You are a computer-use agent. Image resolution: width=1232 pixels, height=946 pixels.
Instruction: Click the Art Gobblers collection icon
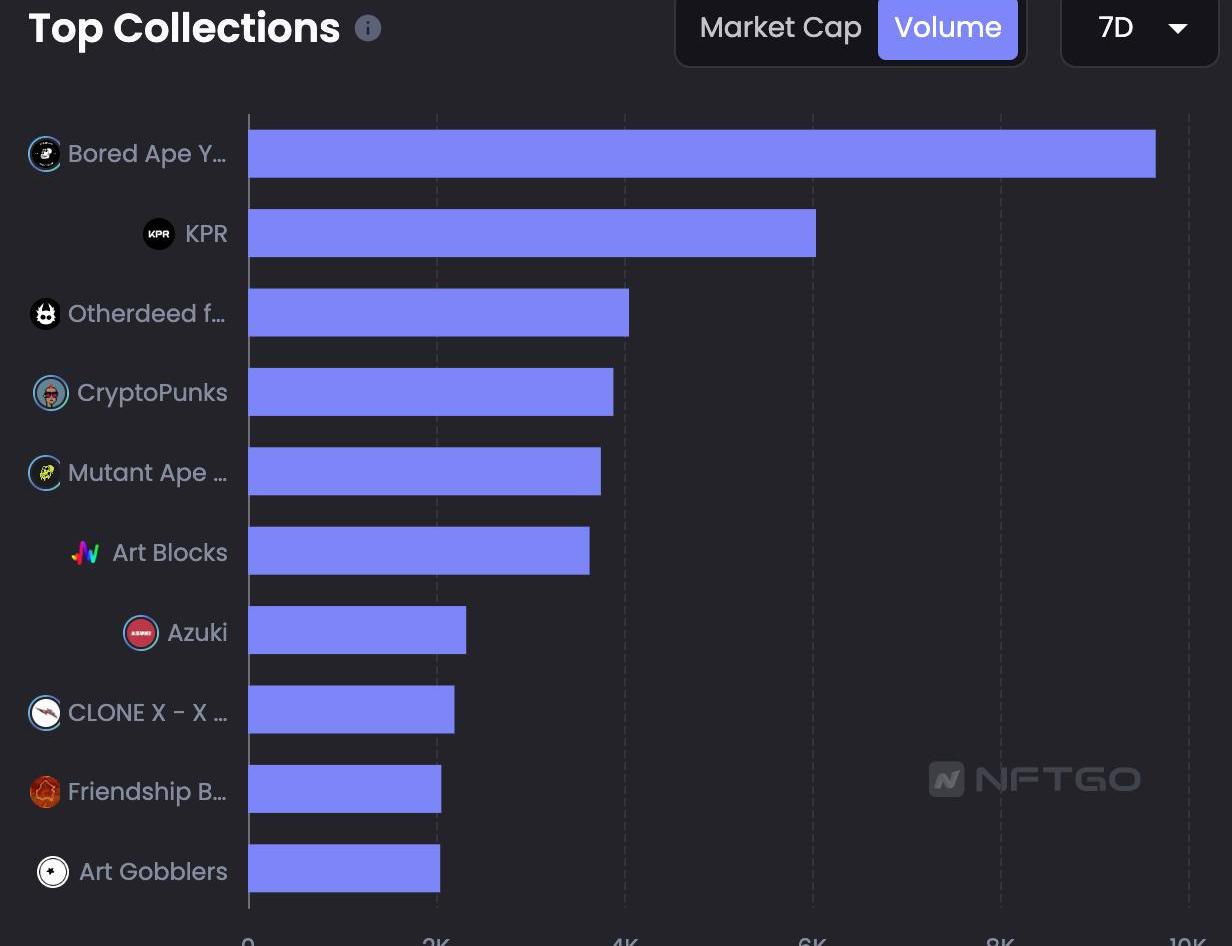[53, 872]
